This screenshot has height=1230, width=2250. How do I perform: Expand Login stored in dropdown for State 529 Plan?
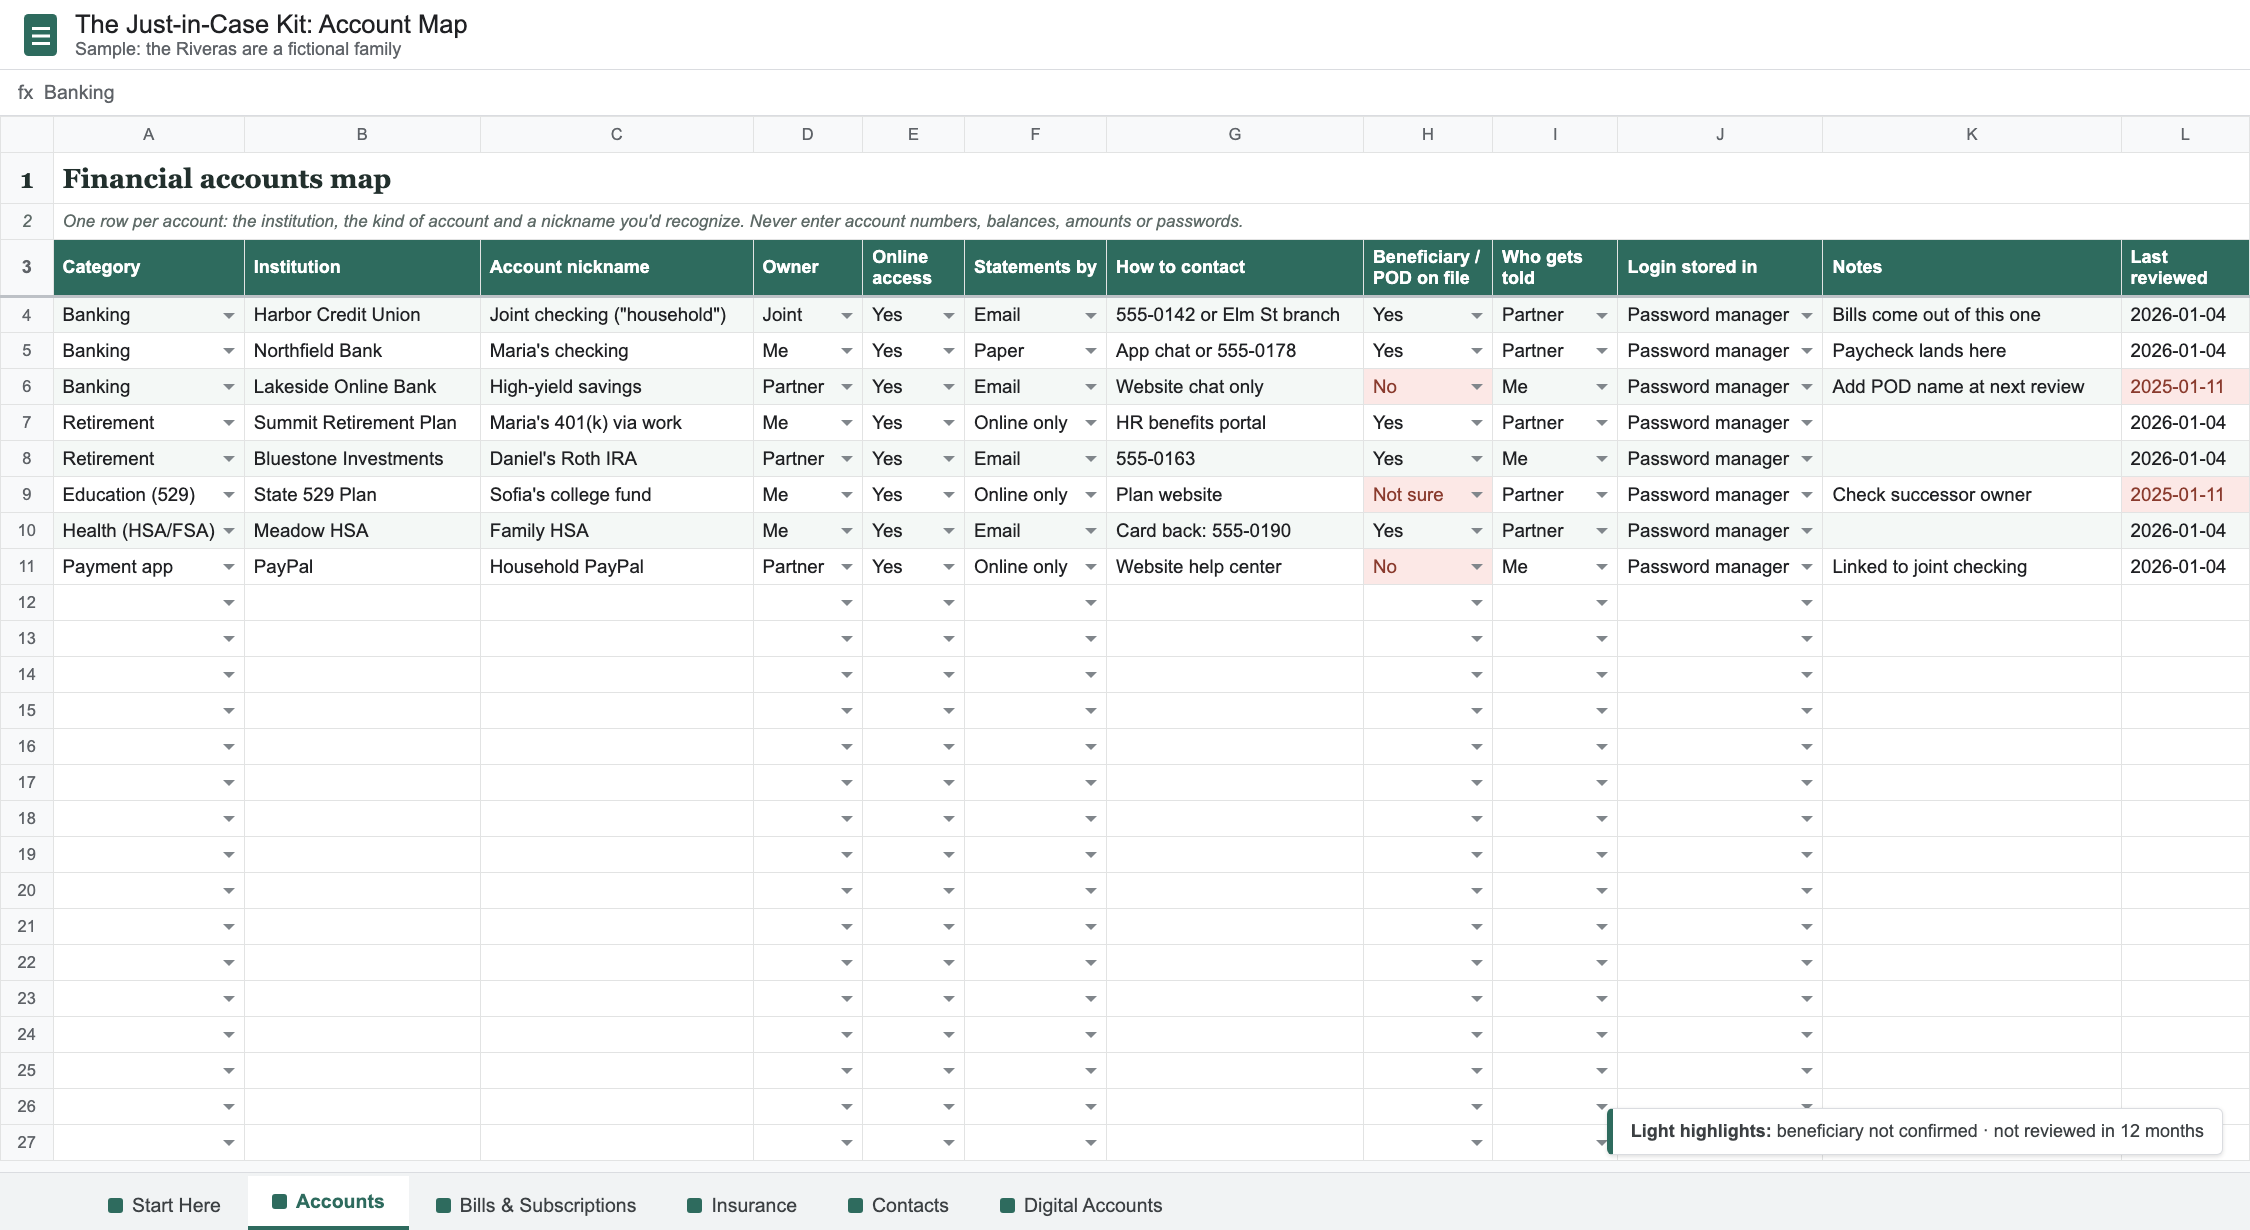point(1806,495)
